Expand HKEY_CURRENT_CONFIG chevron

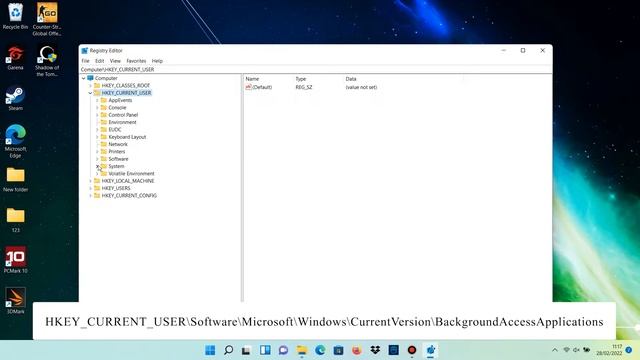click(x=91, y=196)
